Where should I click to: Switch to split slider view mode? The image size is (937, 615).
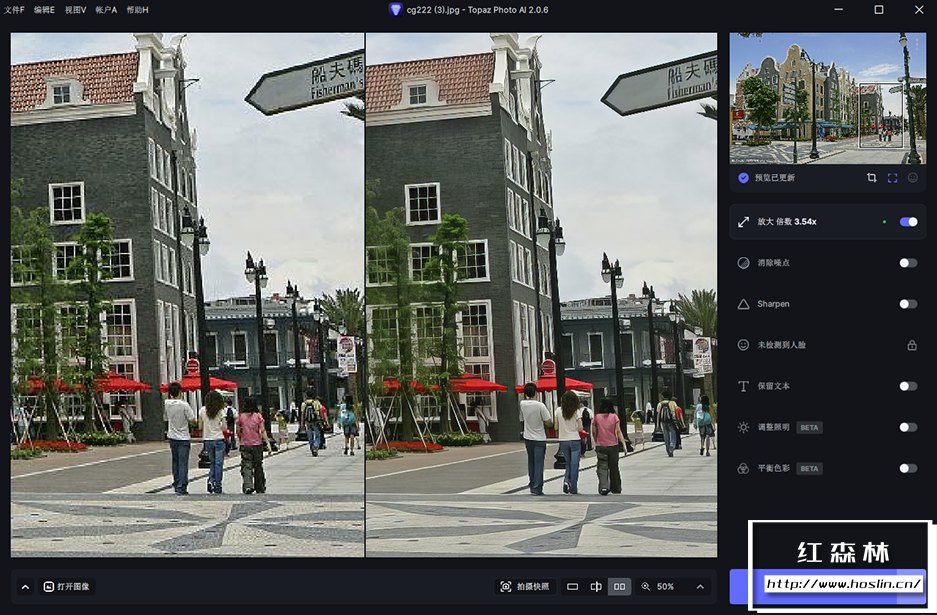coord(596,587)
